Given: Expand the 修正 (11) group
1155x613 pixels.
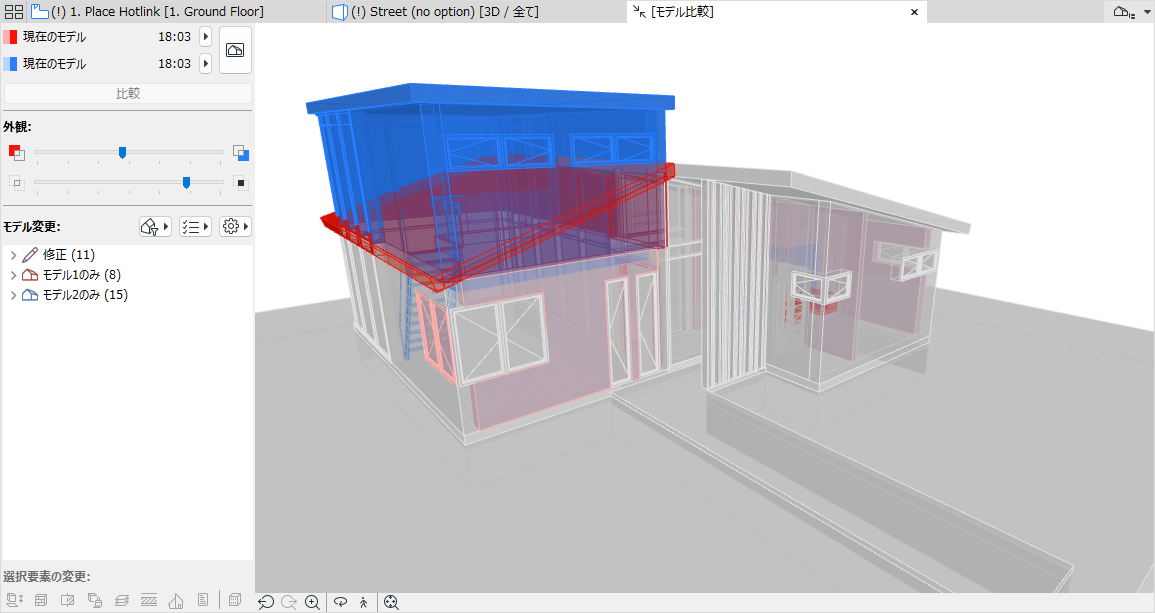Looking at the screenshot, I should 13,255.
